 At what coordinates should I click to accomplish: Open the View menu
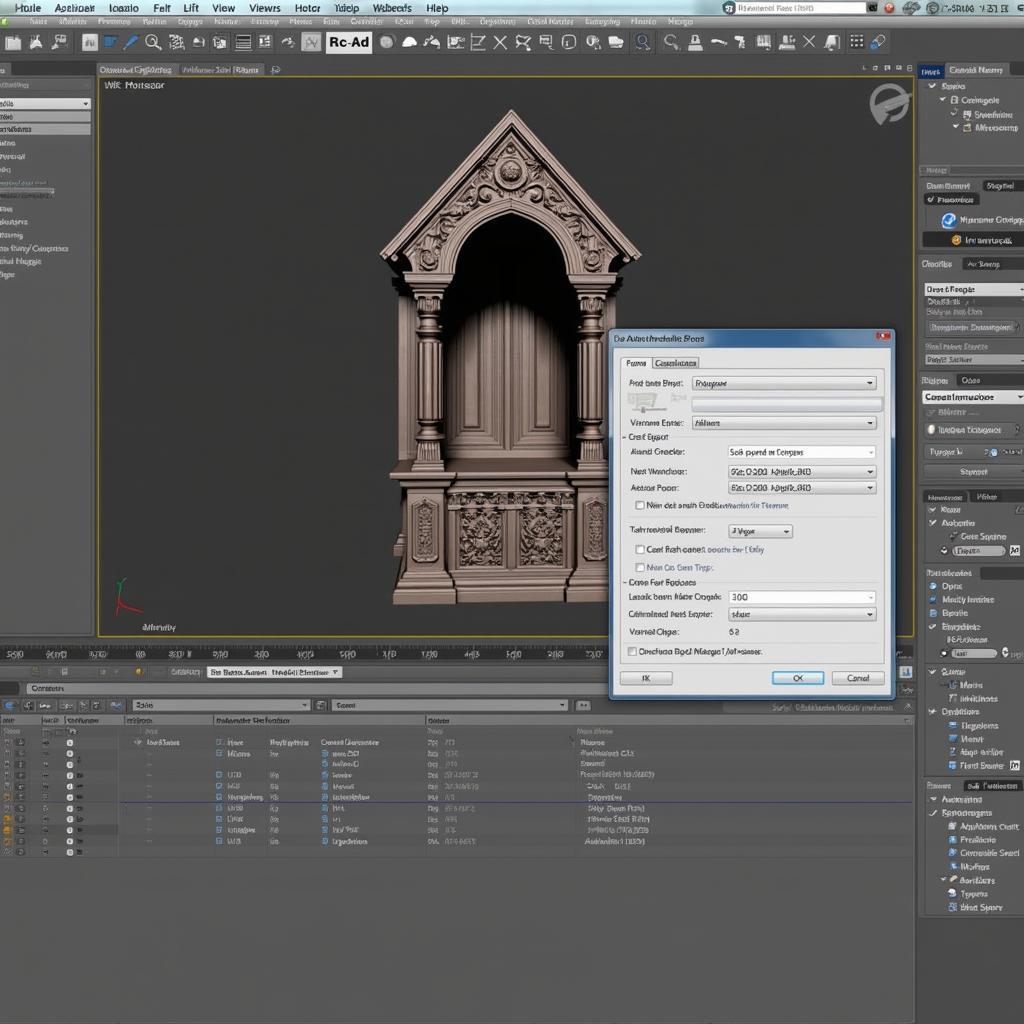click(x=223, y=8)
